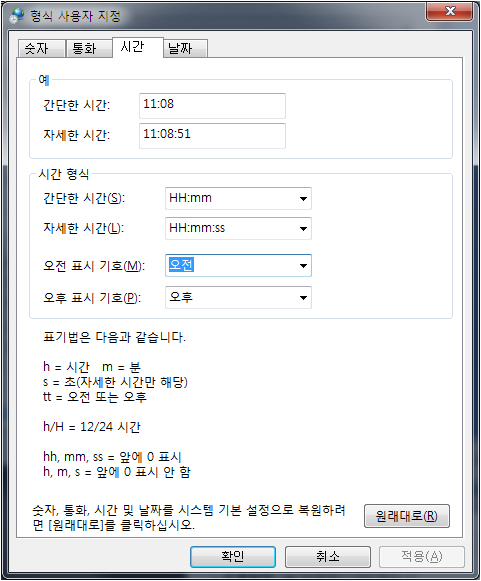481x581 pixels.
Task: Open the 날짜 tab
Action: [185, 48]
